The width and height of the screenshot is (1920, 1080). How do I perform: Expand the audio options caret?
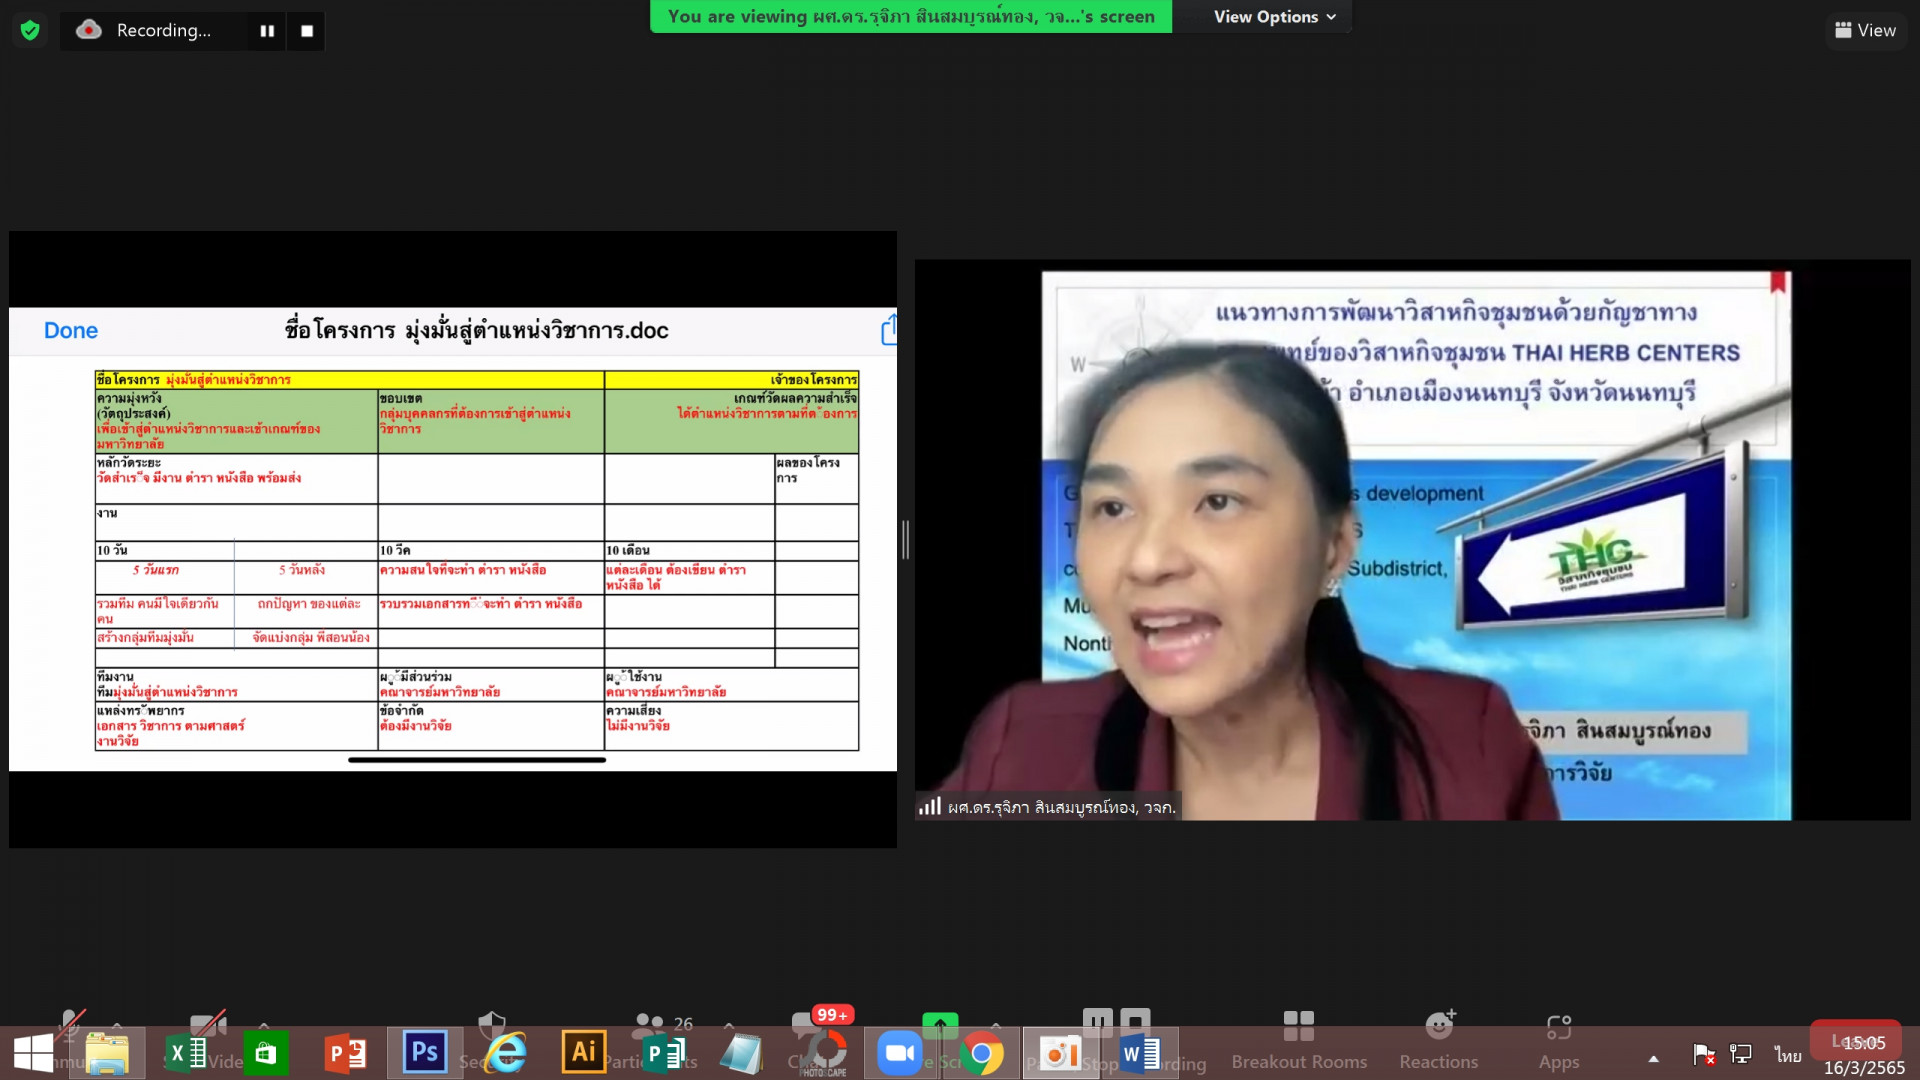click(x=117, y=1025)
